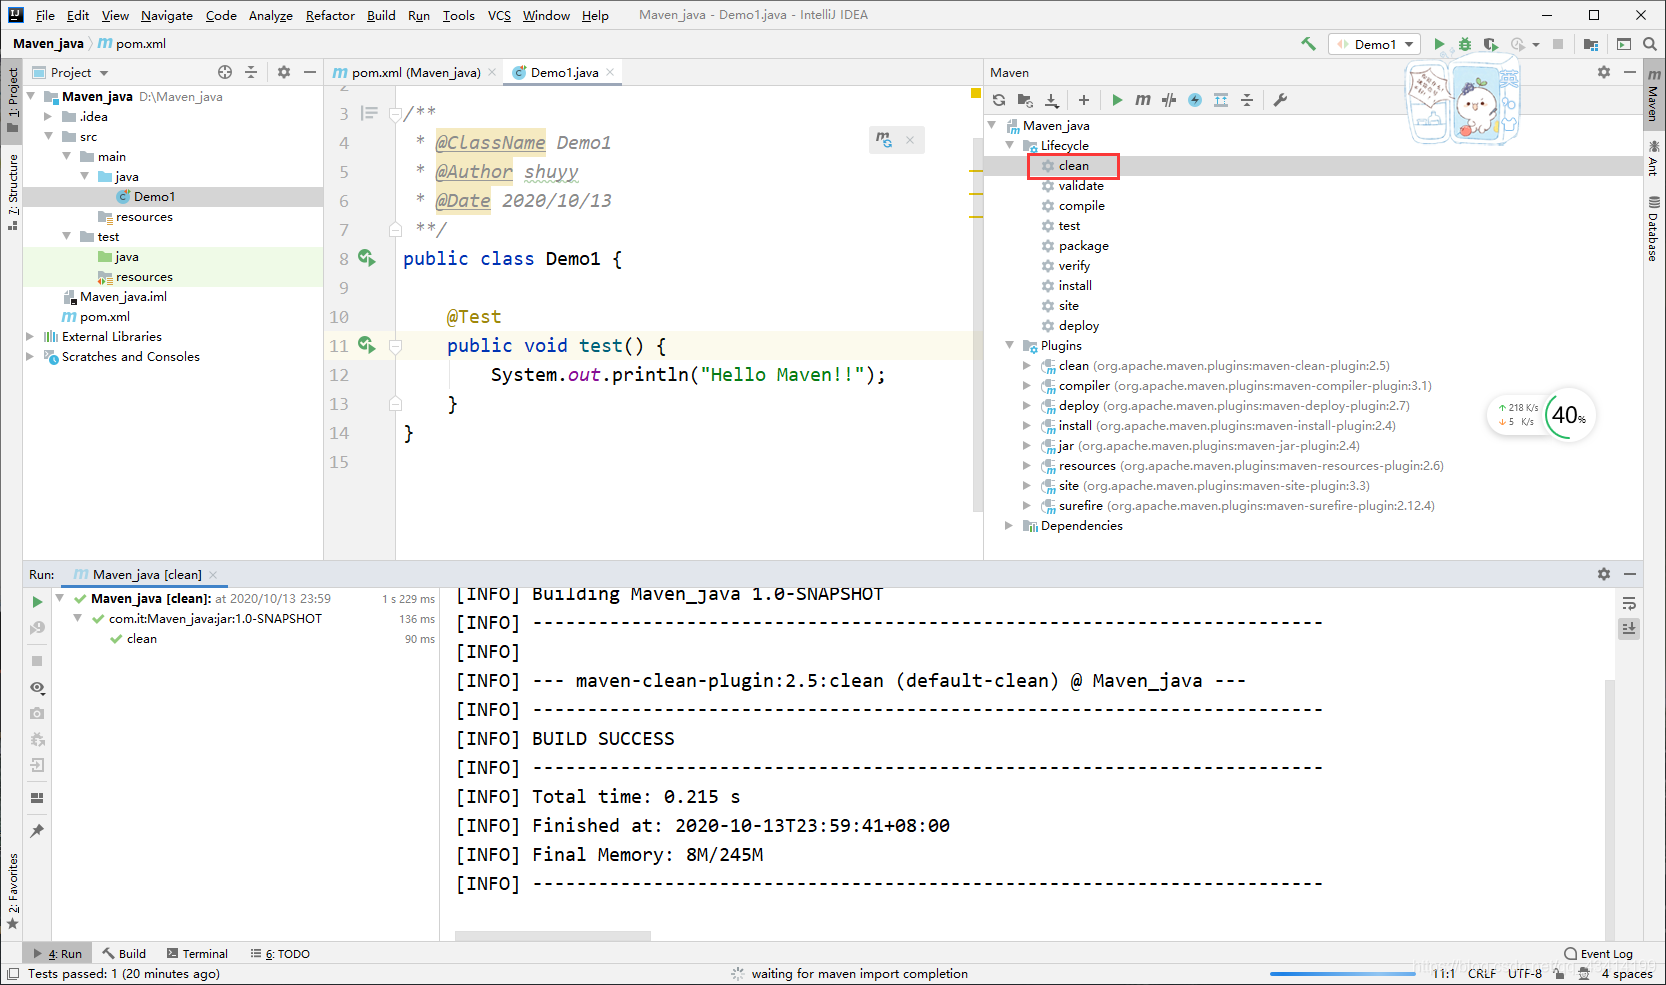Toggle scroll to end in Run console
The width and height of the screenshot is (1666, 985).
pos(1629,629)
